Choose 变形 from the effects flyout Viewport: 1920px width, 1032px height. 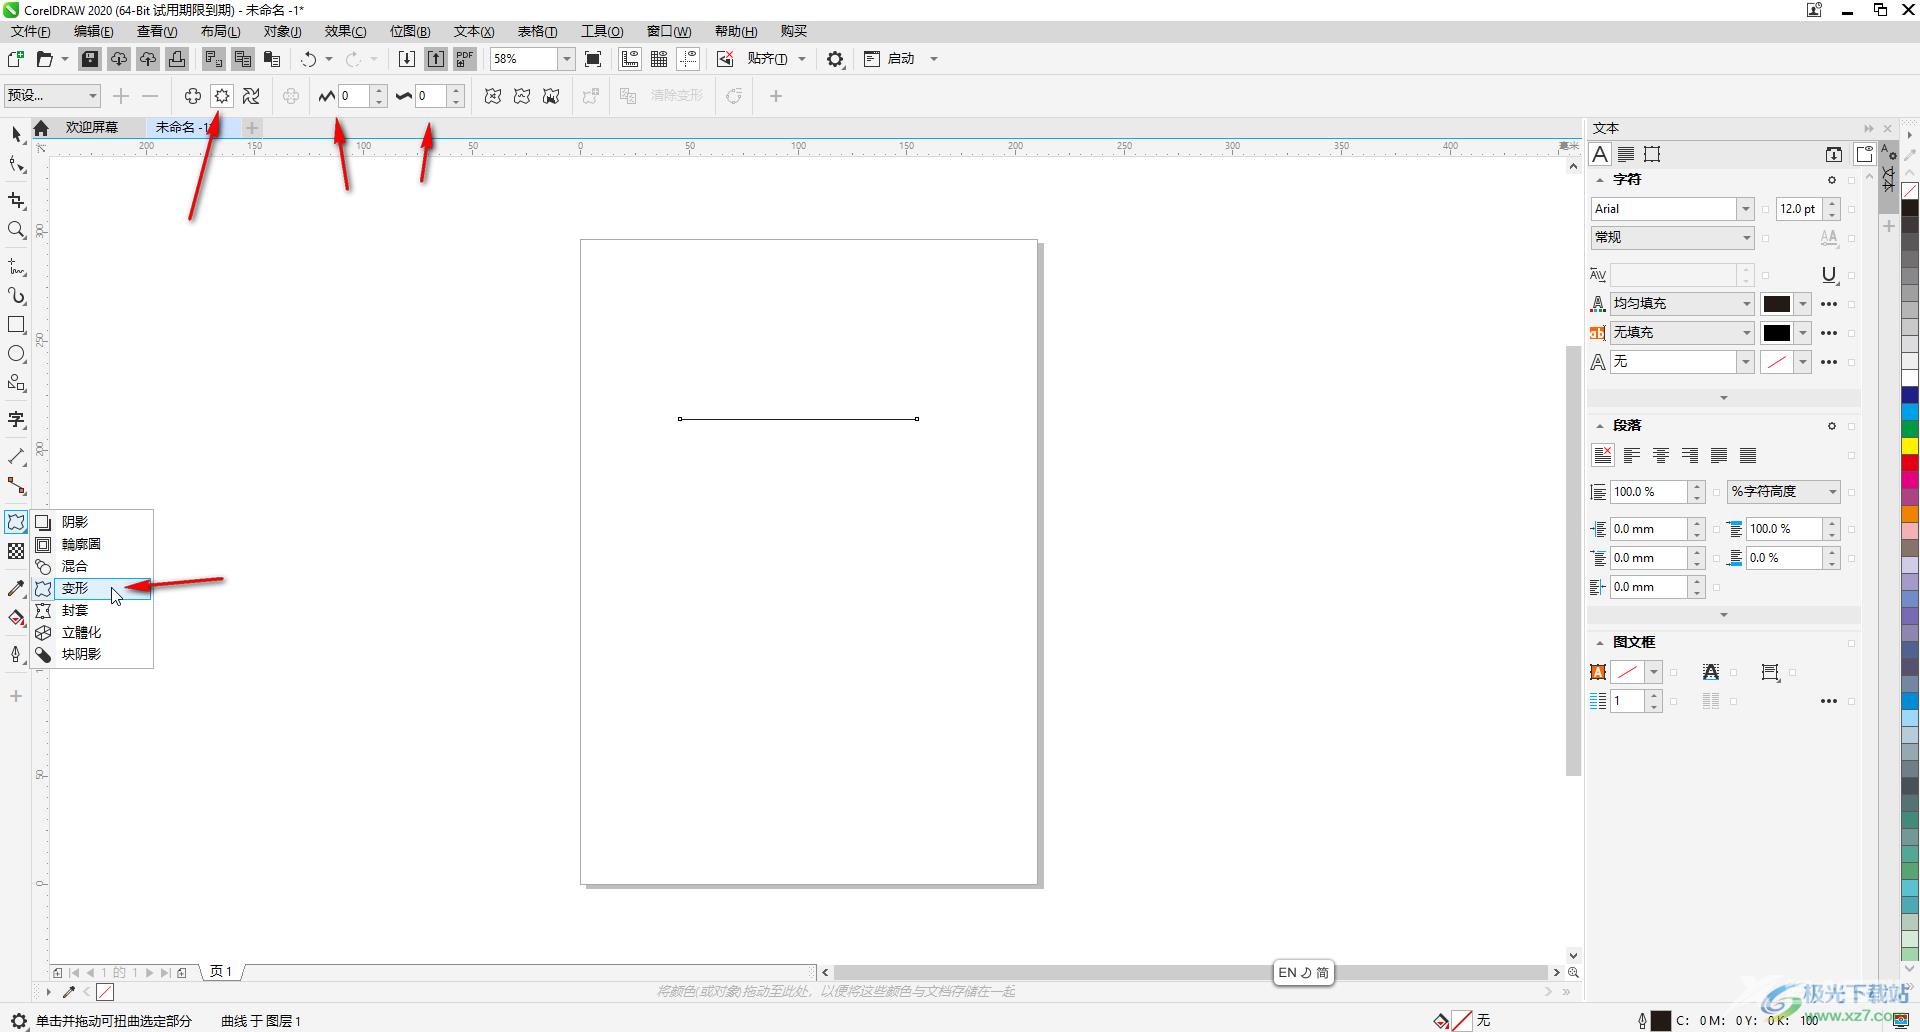click(92, 588)
